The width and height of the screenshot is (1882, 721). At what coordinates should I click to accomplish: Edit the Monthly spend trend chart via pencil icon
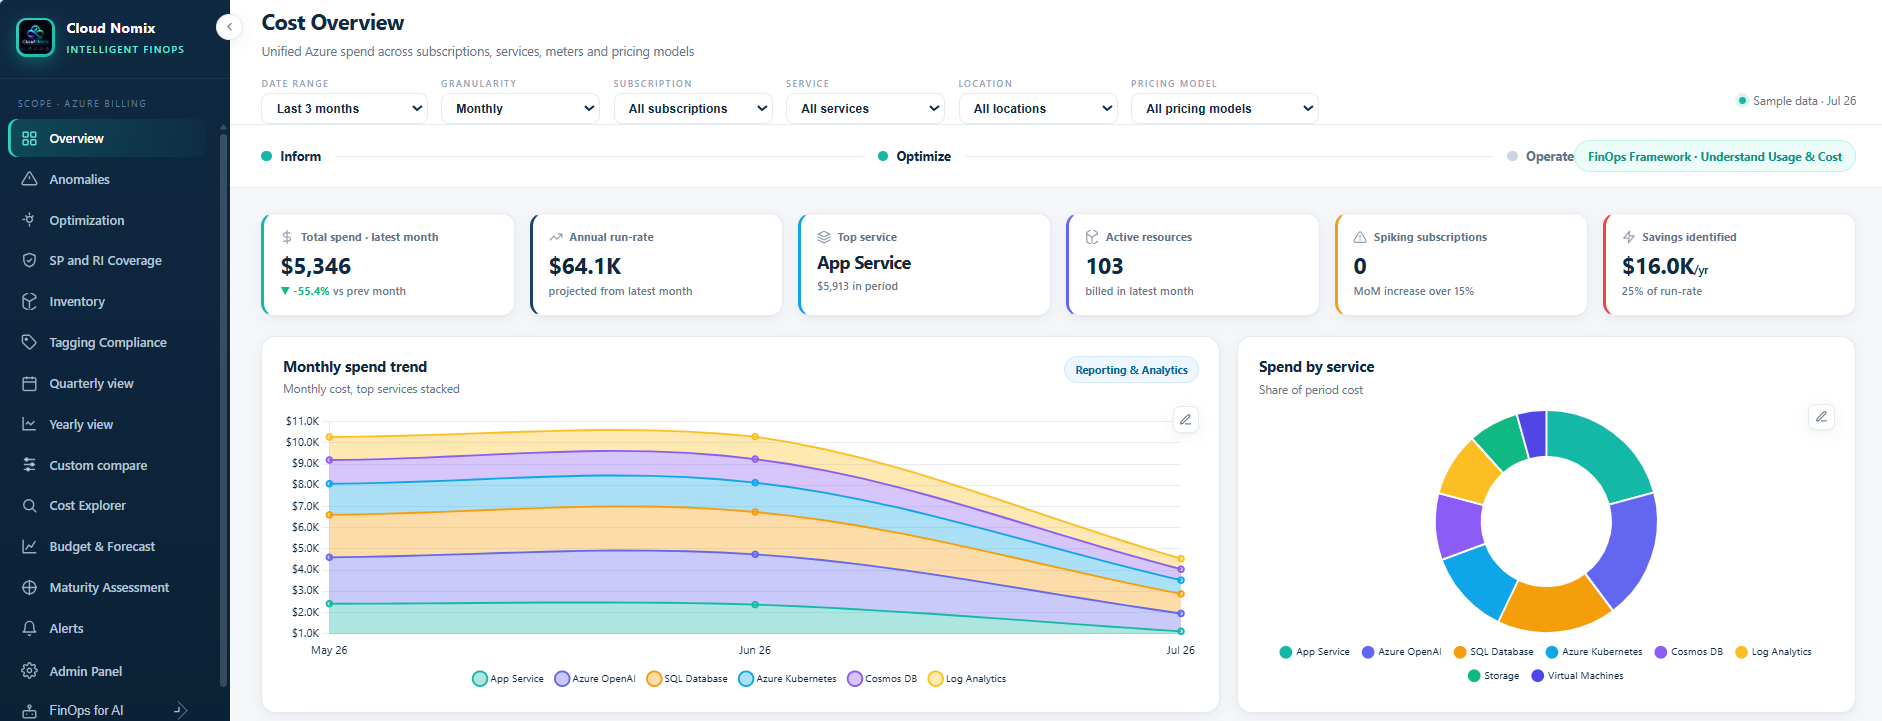1185,419
